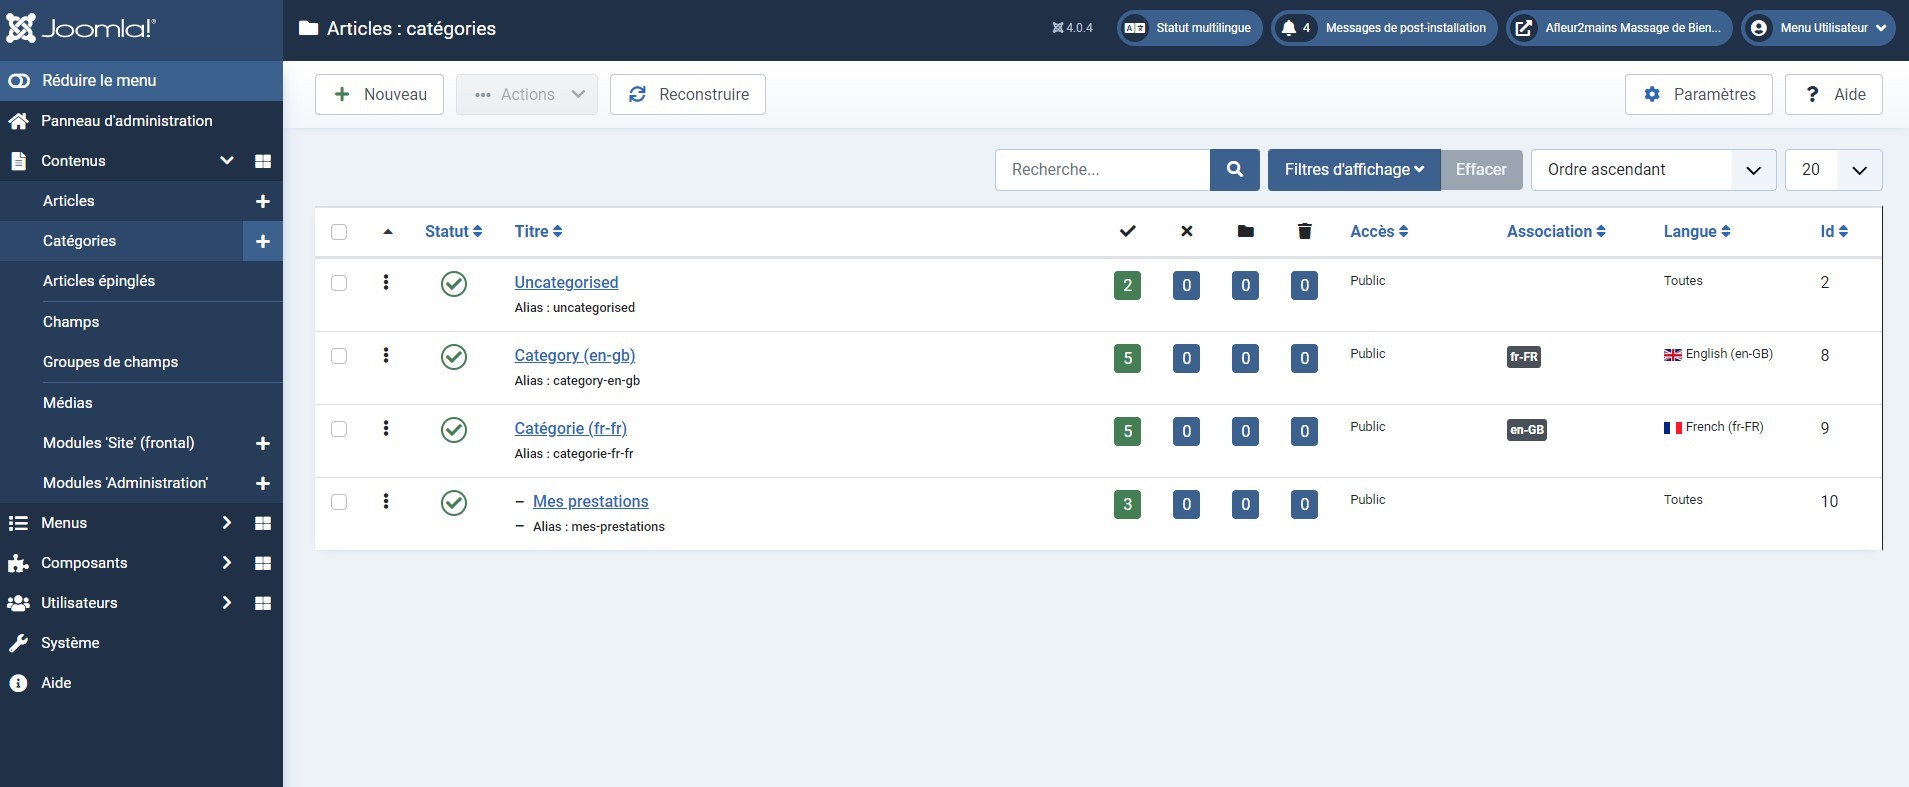Expand Filtres d'affichage options

click(x=1354, y=170)
